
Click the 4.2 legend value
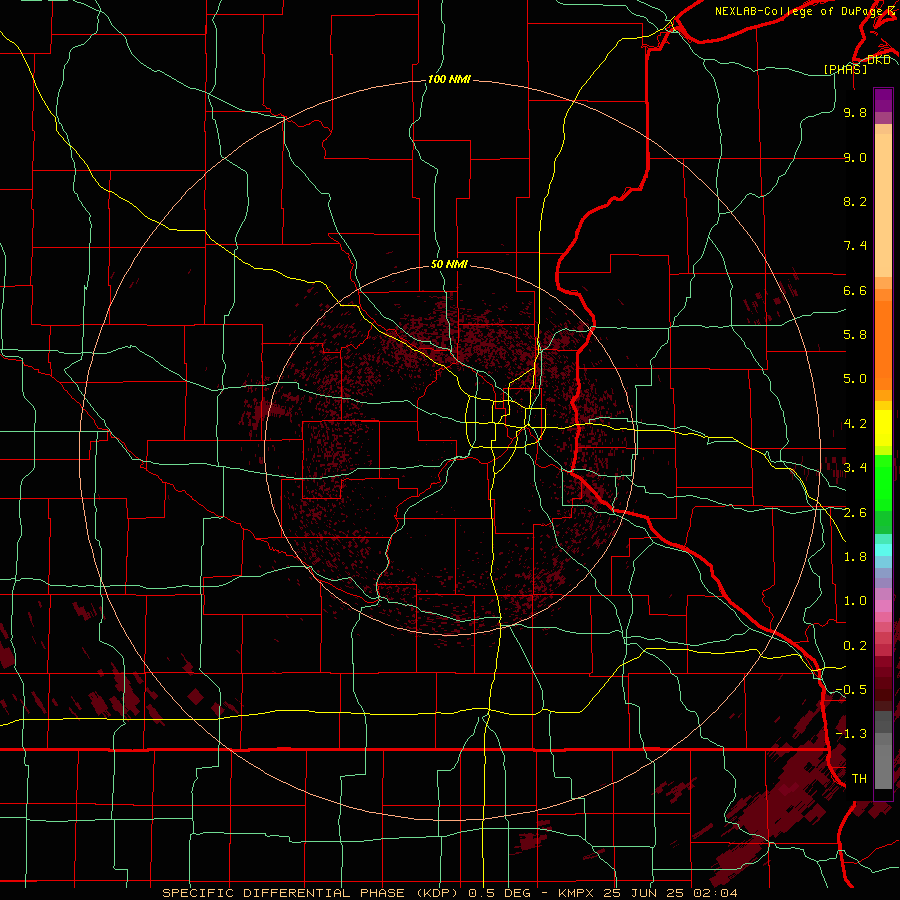(x=855, y=424)
